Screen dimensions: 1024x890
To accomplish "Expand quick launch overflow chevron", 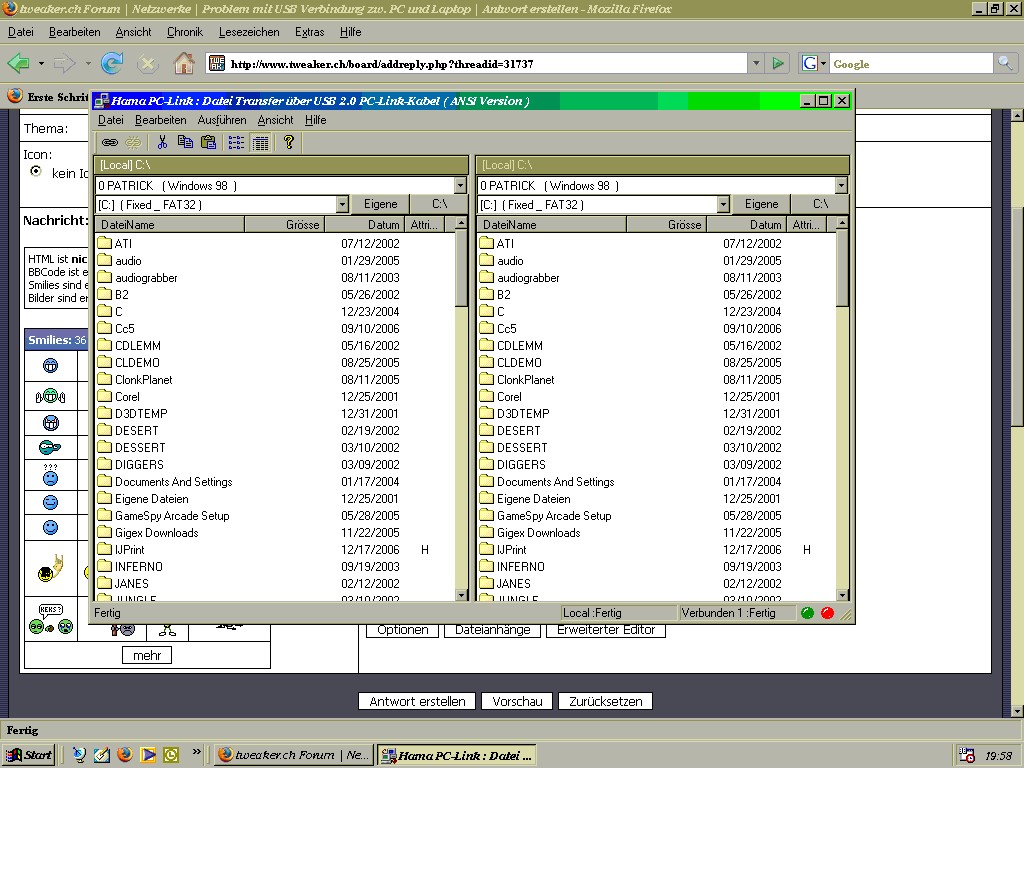I will pos(197,752).
